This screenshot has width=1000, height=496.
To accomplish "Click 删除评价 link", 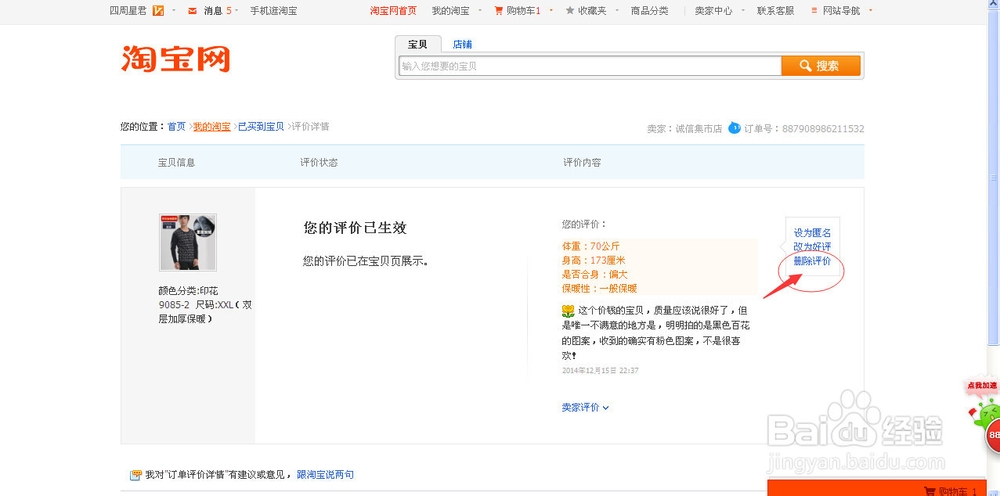I will coord(812,261).
